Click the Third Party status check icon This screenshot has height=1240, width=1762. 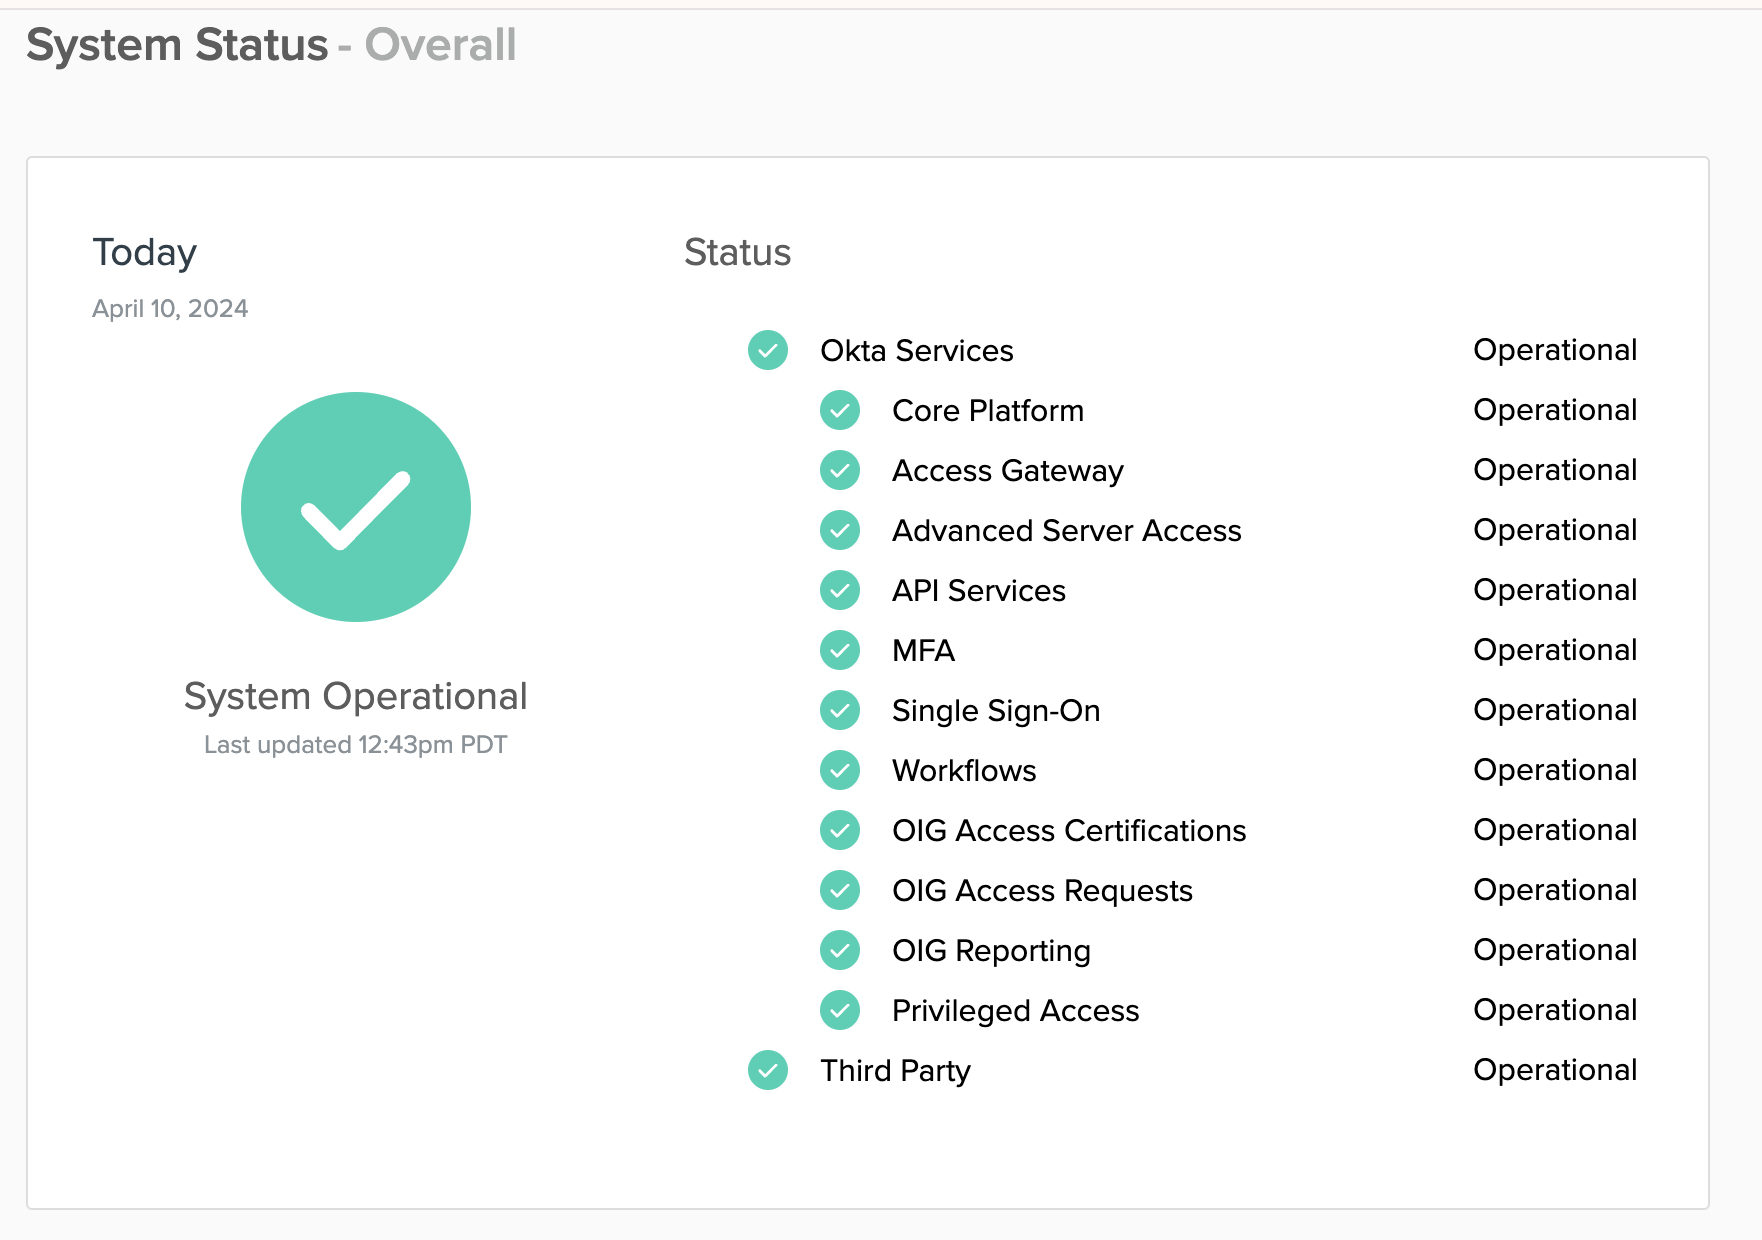(x=768, y=1070)
